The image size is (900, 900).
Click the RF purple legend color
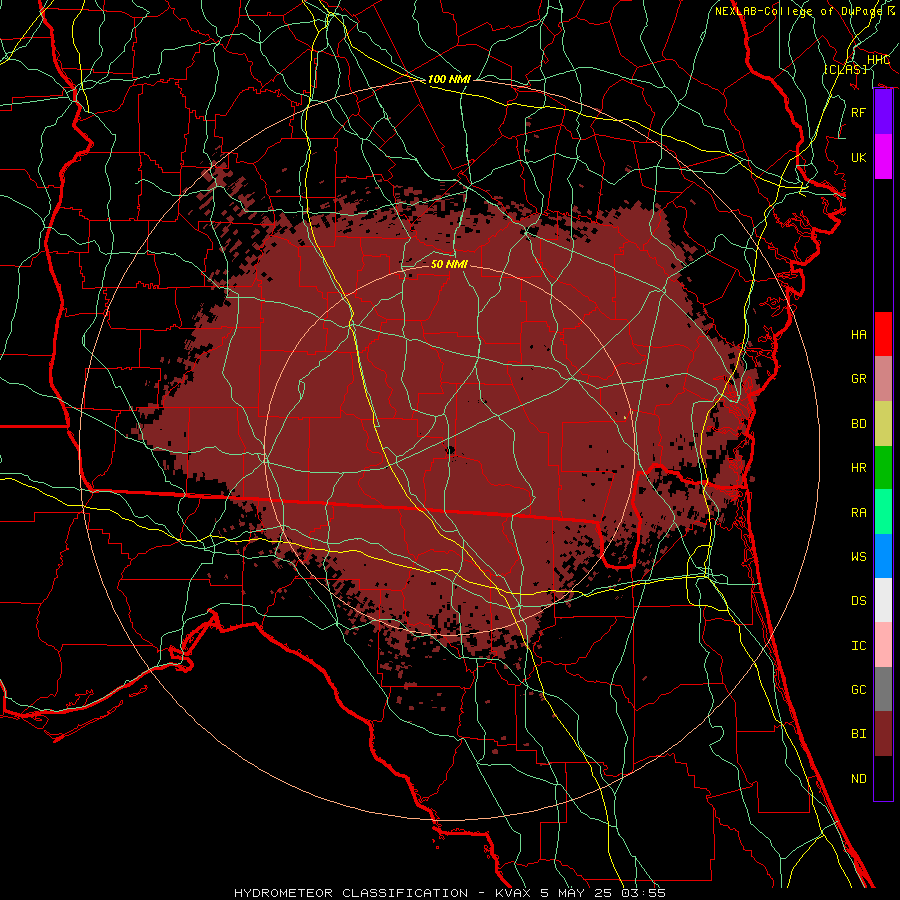coord(883,112)
